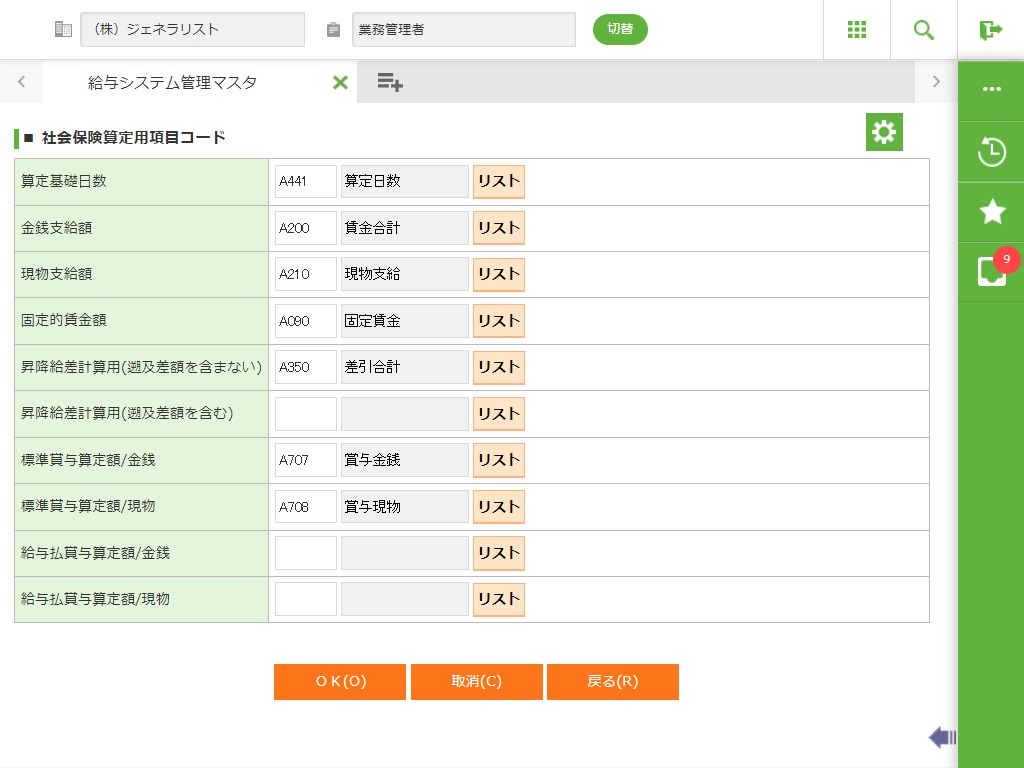
Task: Open the green settings gear icon
Action: [884, 132]
